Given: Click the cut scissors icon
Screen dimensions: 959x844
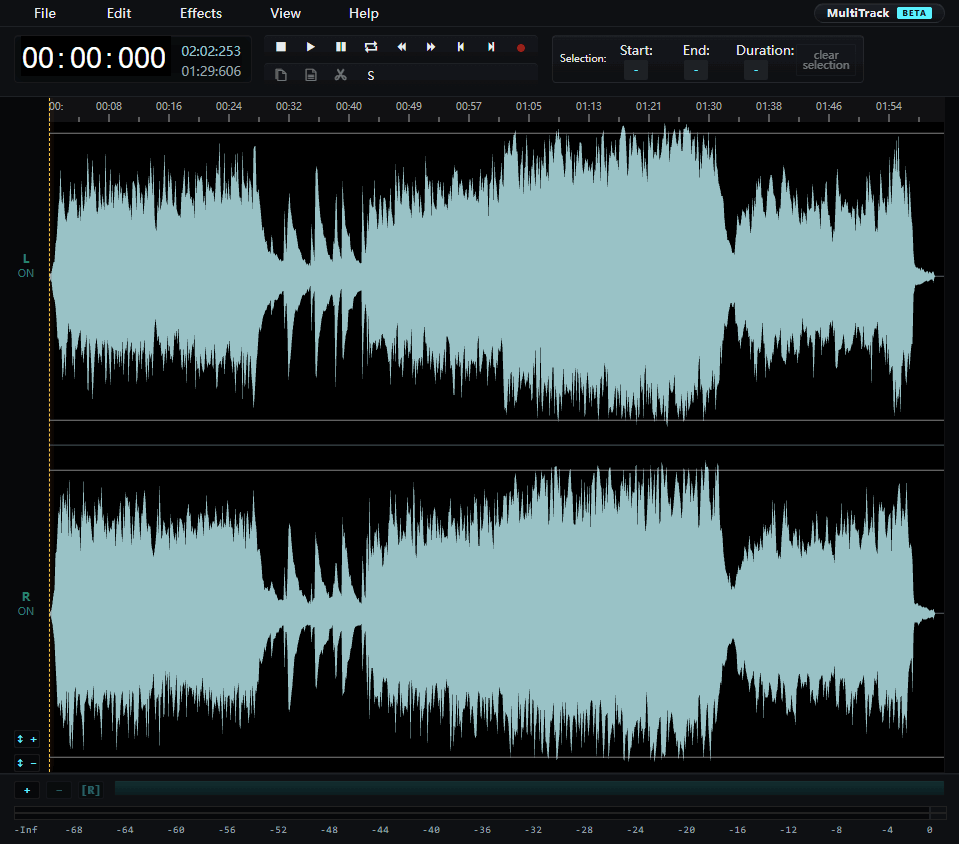Looking at the screenshot, I should [x=341, y=75].
